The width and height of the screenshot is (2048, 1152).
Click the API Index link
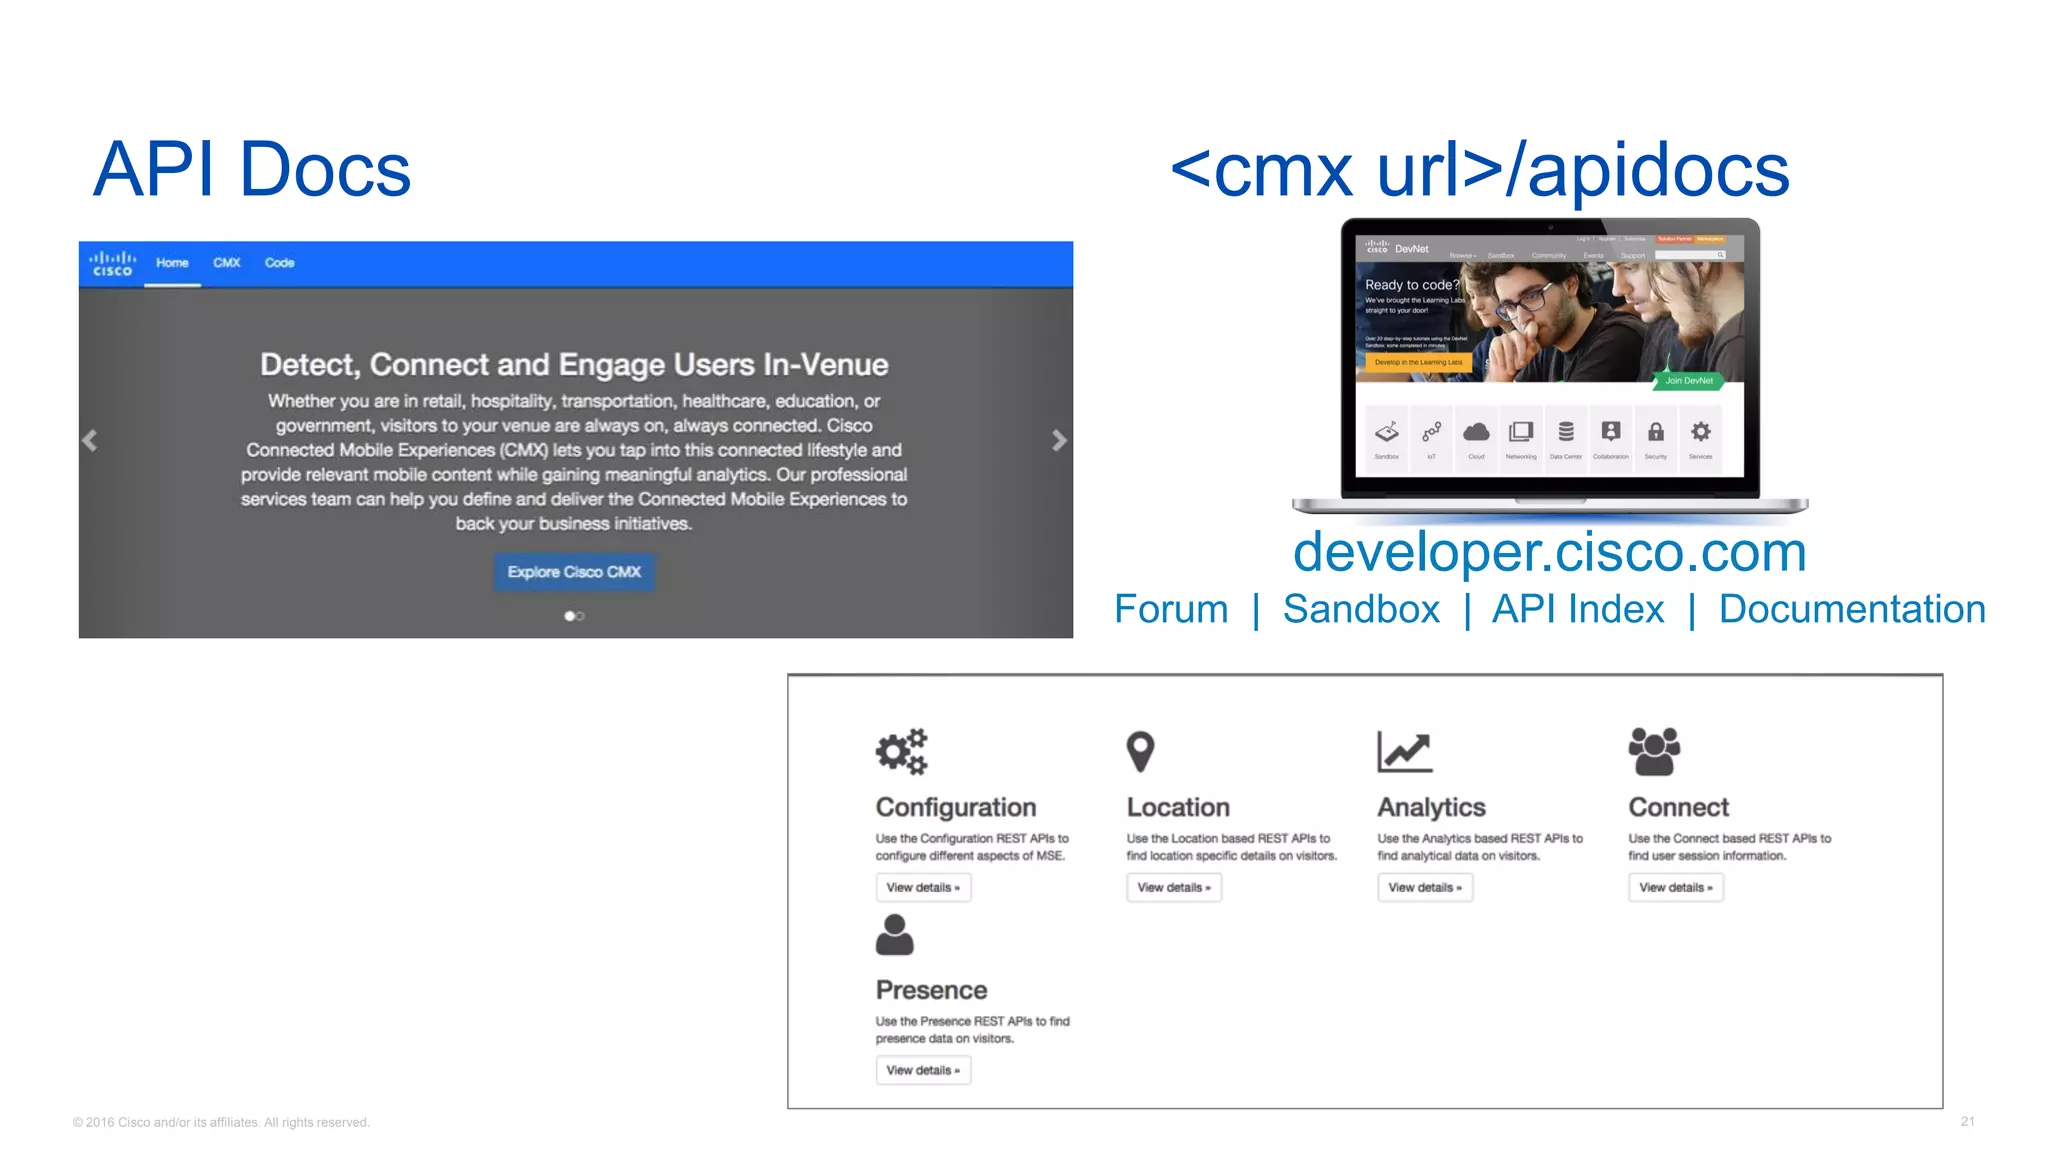click(x=1578, y=609)
